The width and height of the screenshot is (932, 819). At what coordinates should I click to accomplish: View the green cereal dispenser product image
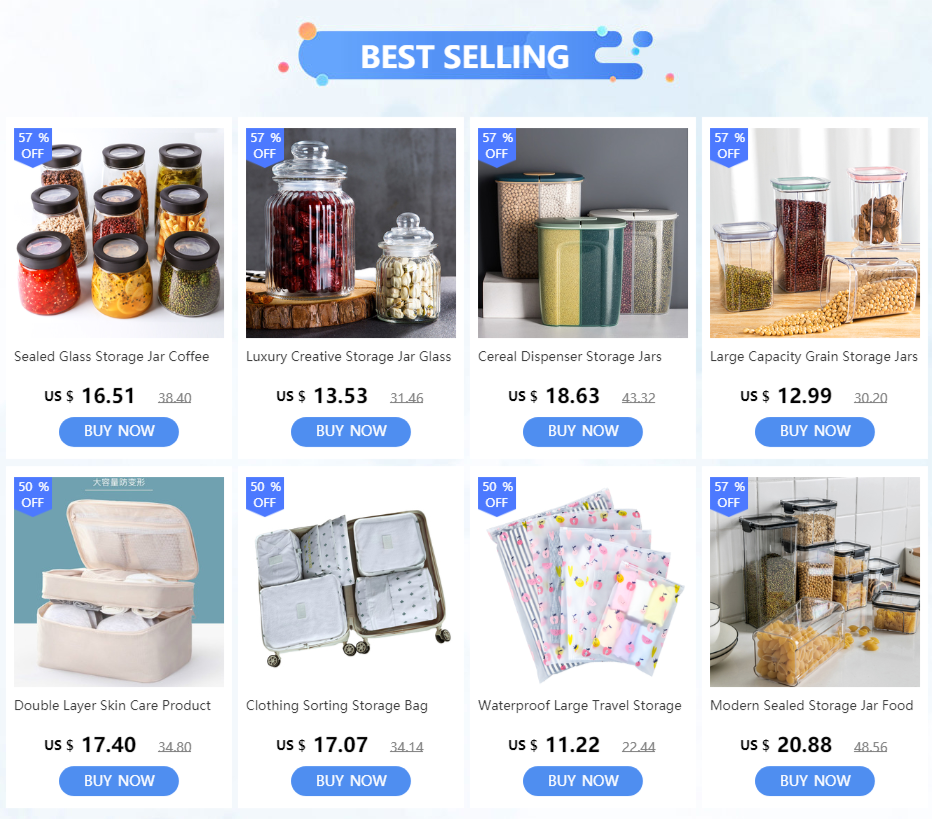click(x=582, y=233)
